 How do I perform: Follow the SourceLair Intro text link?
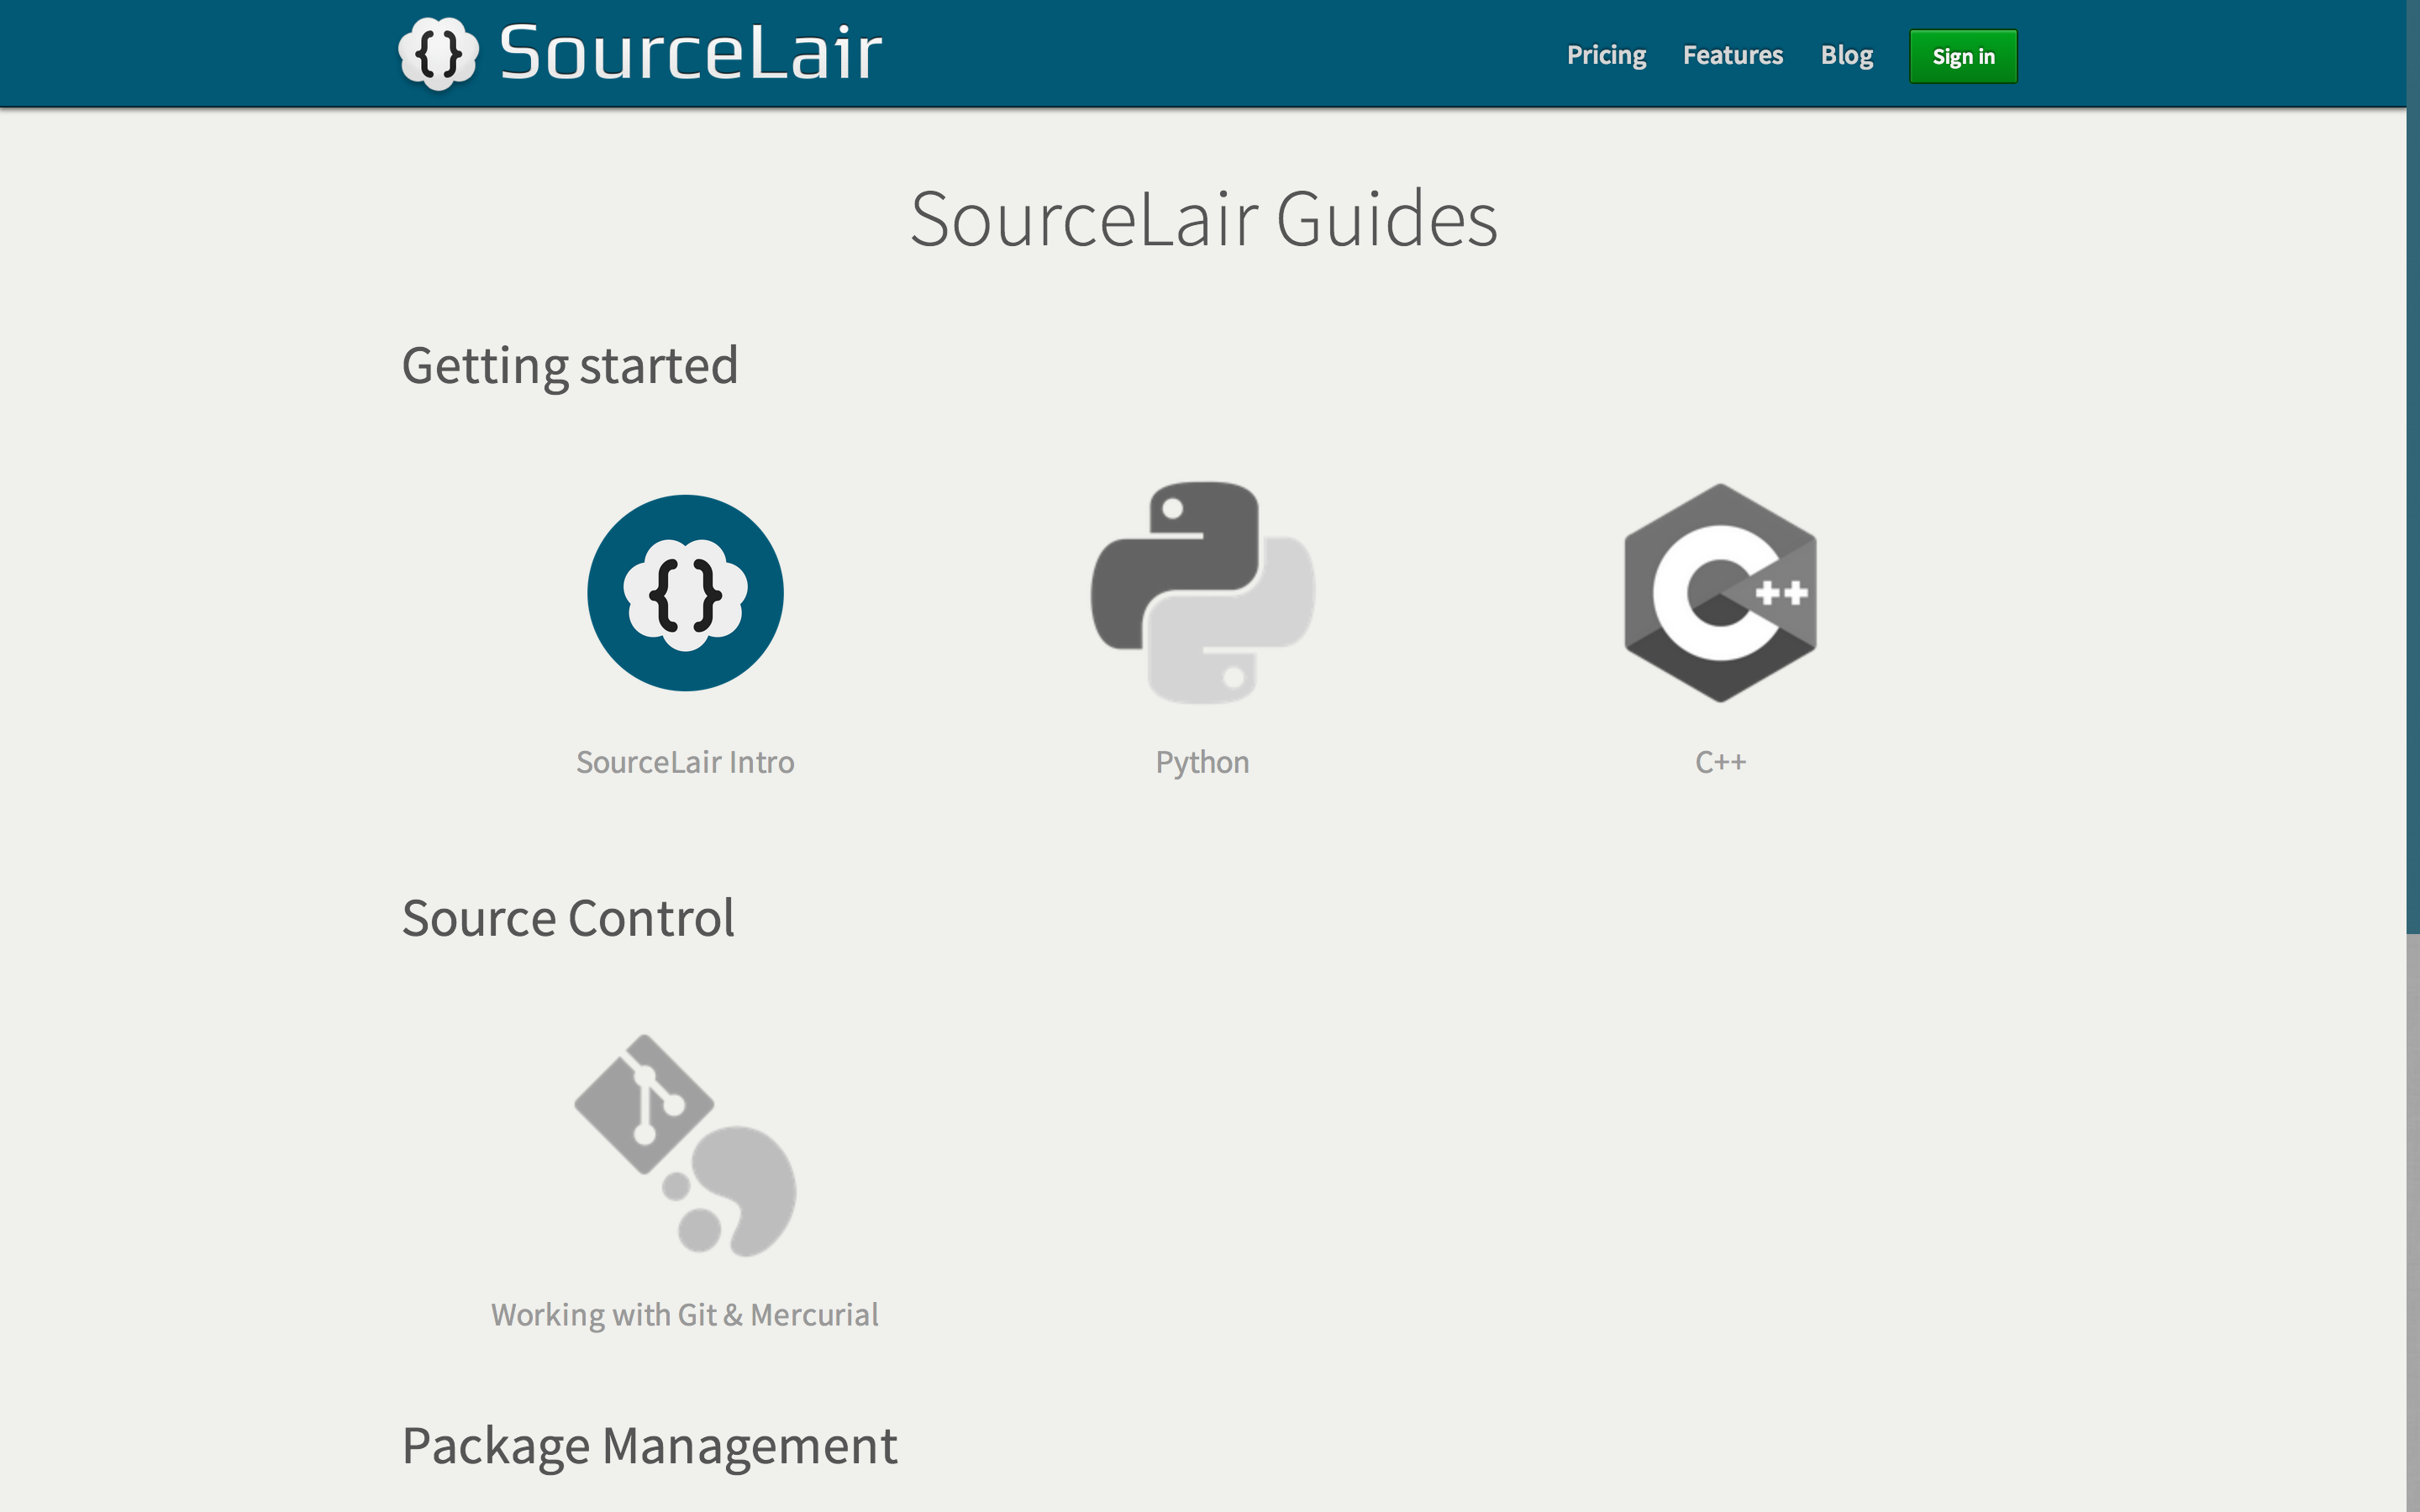pos(684,761)
